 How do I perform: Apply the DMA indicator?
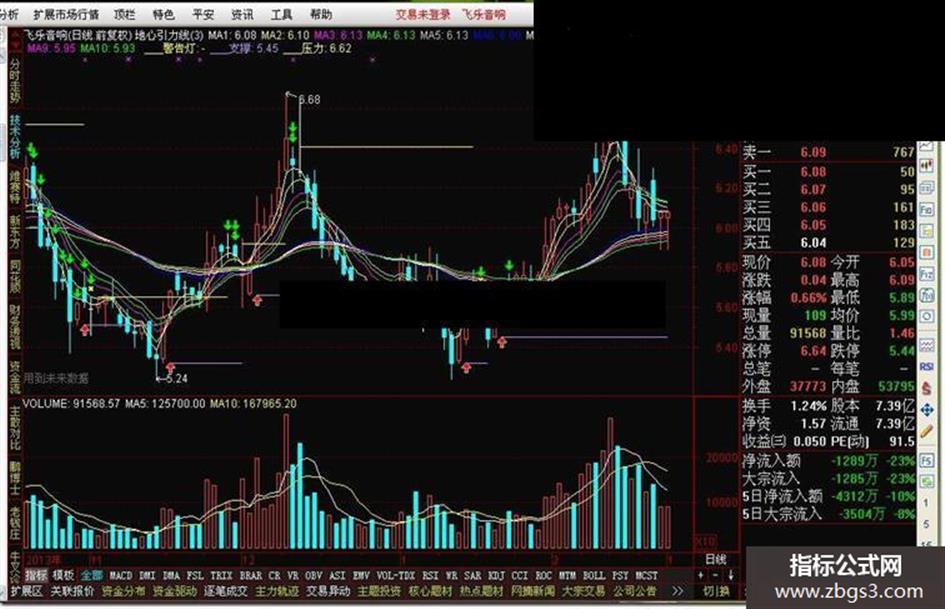click(x=171, y=576)
